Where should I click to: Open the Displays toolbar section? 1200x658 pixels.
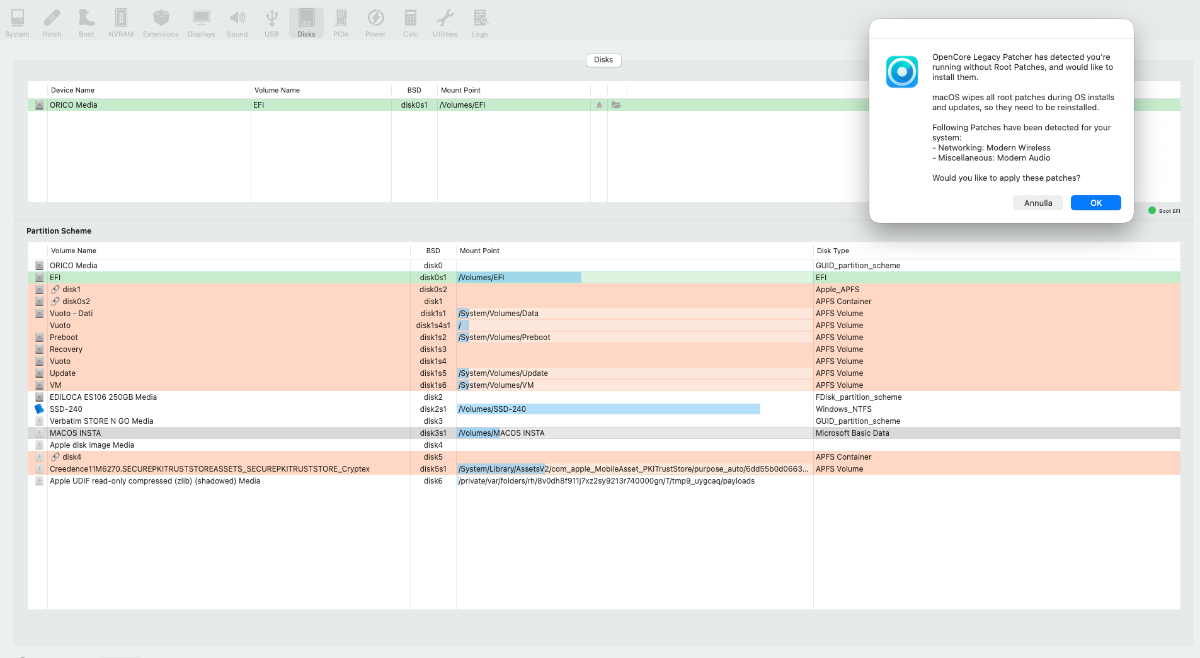tap(201, 21)
